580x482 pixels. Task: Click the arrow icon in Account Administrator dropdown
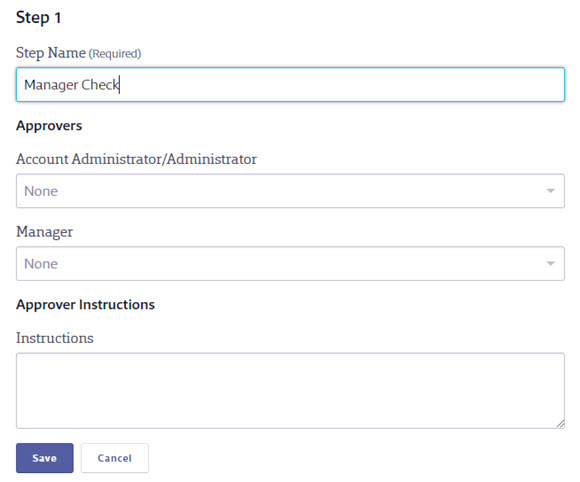click(x=550, y=191)
